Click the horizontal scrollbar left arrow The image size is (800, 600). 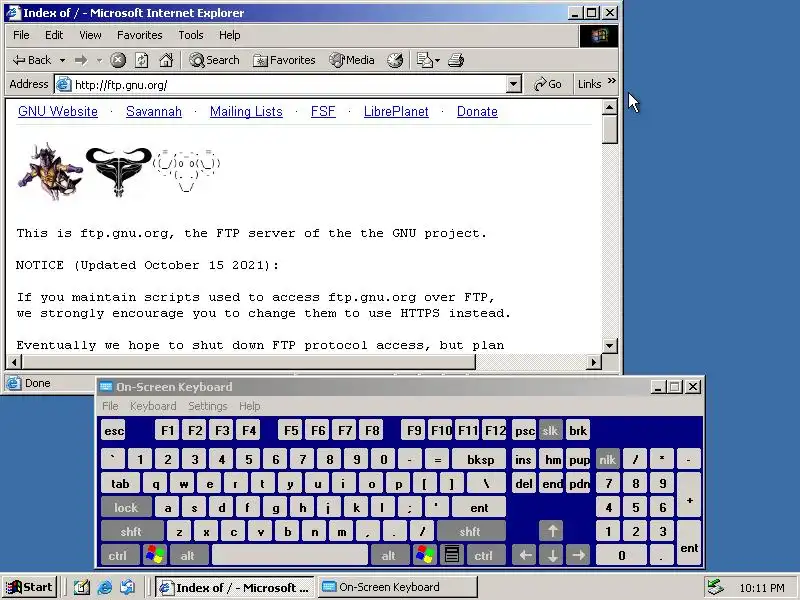click(x=14, y=362)
